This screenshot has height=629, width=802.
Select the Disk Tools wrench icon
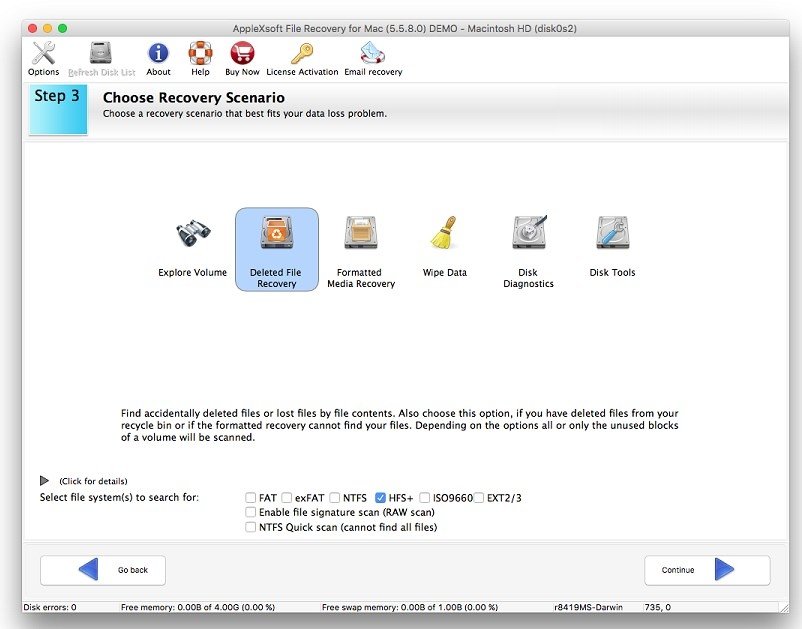(612, 233)
